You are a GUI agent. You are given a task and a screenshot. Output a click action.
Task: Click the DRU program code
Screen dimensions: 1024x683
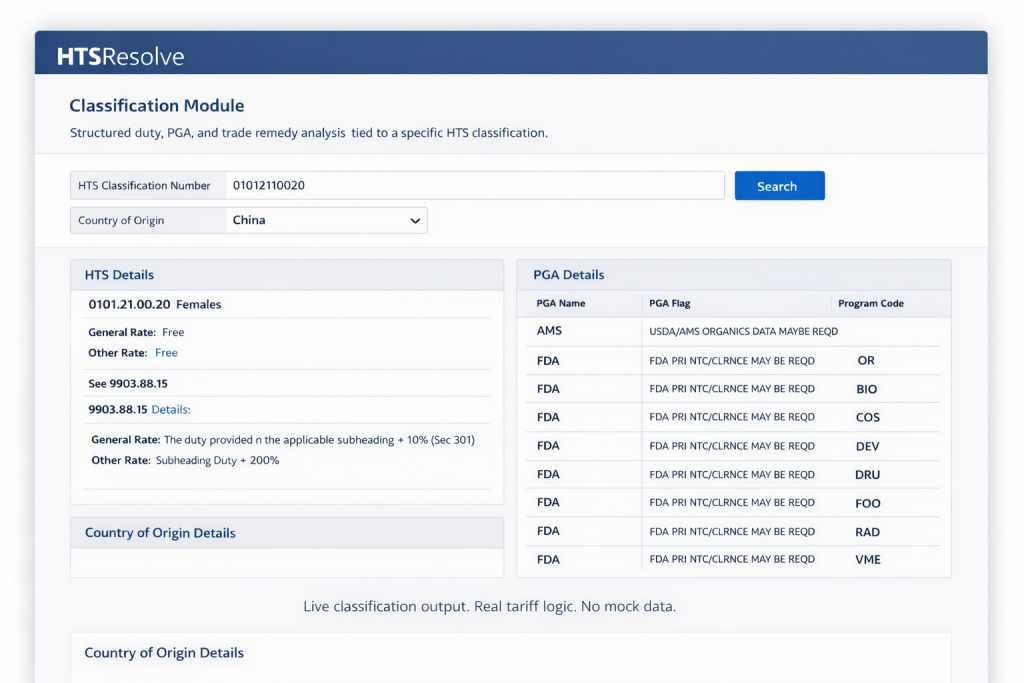coord(867,475)
